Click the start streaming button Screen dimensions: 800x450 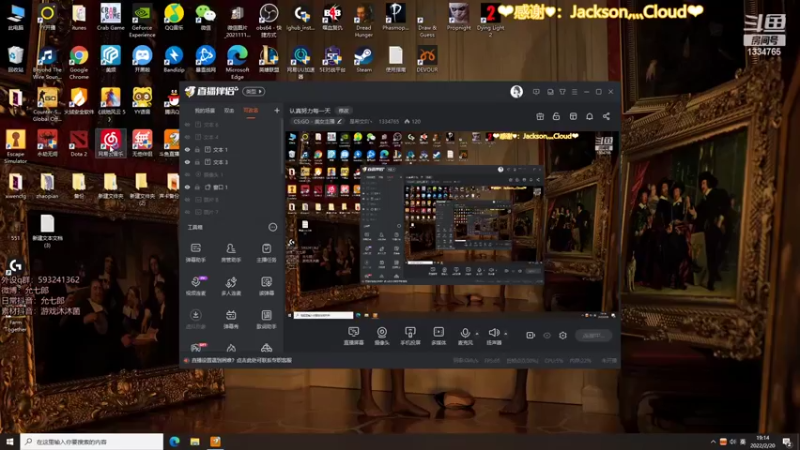[x=593, y=335]
